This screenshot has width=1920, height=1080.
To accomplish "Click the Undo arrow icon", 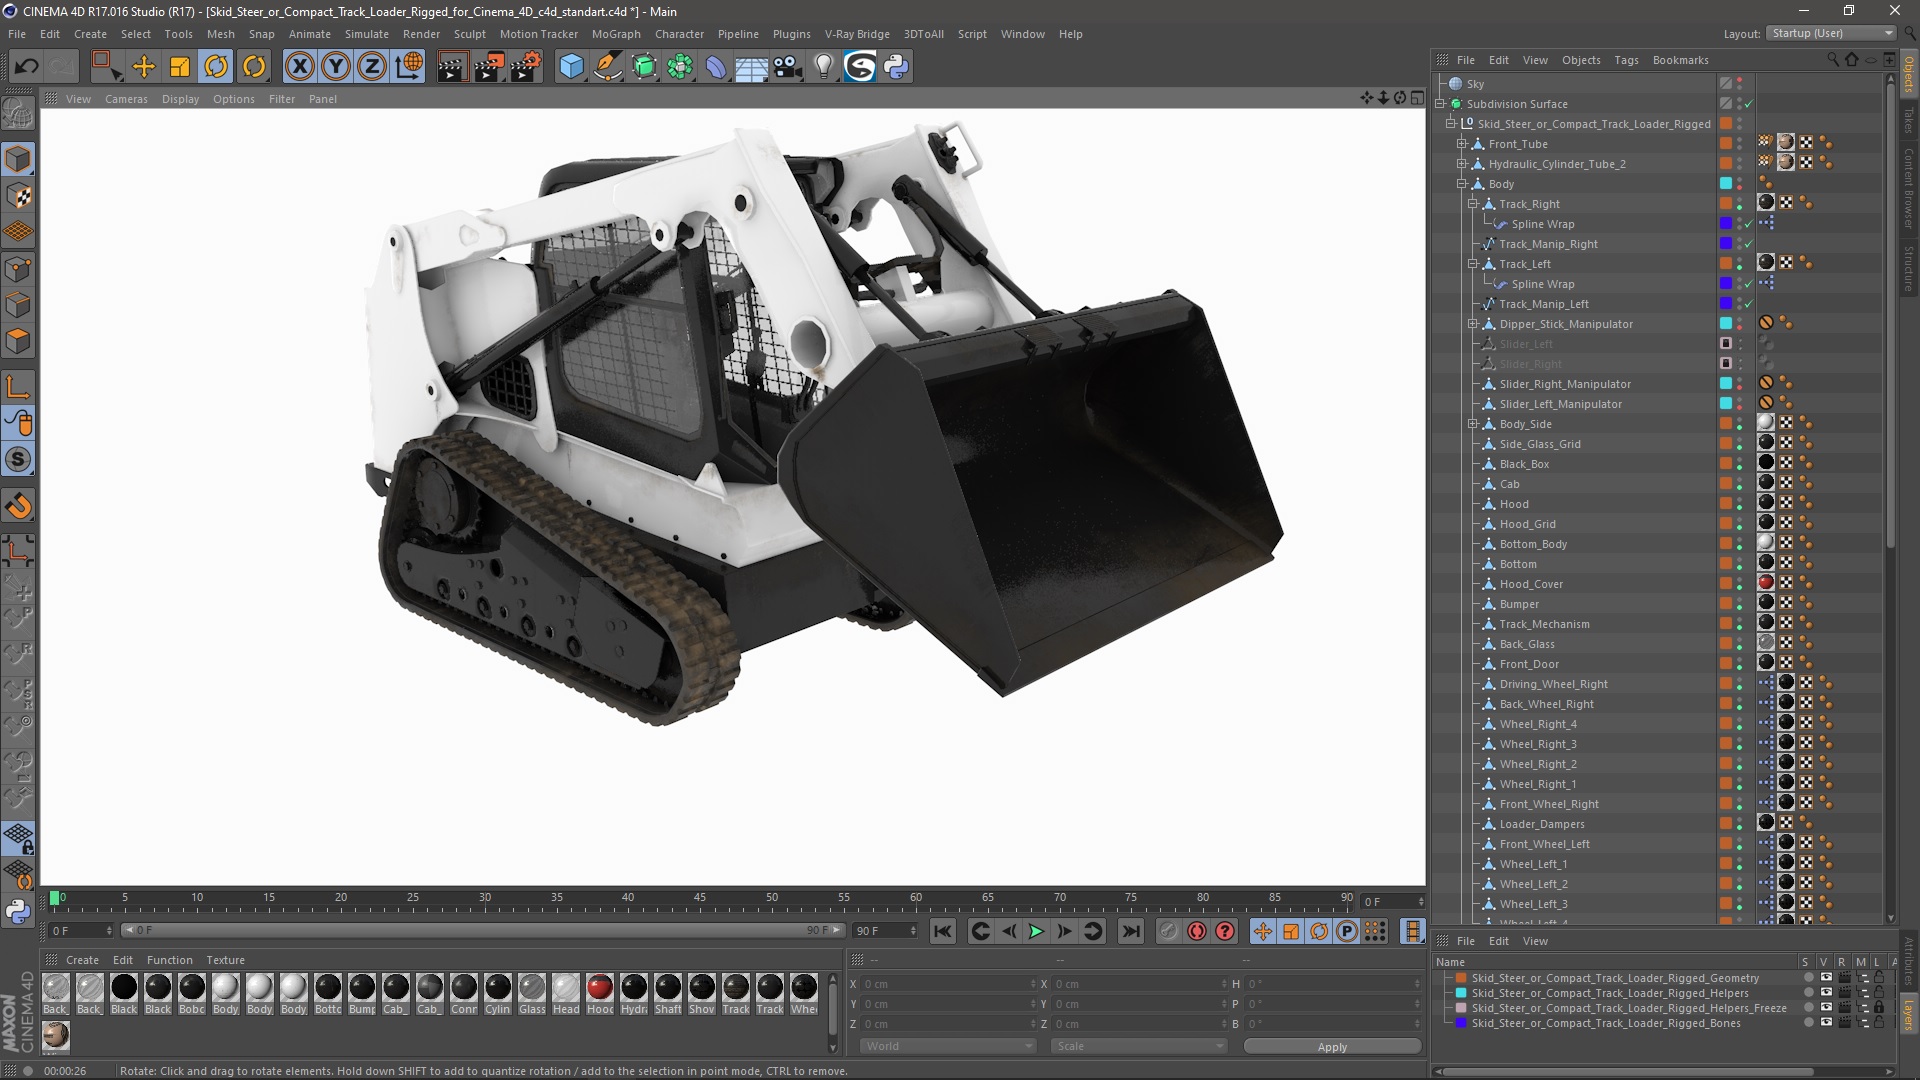I will (x=27, y=67).
